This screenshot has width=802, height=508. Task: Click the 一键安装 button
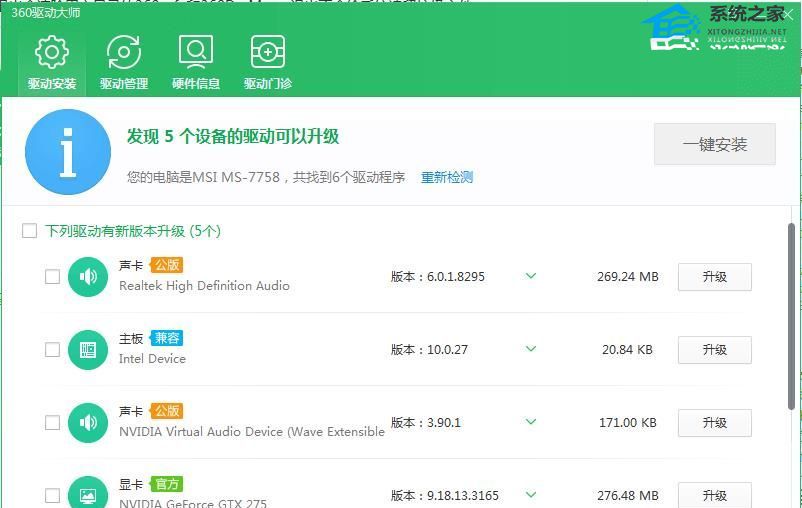(714, 144)
